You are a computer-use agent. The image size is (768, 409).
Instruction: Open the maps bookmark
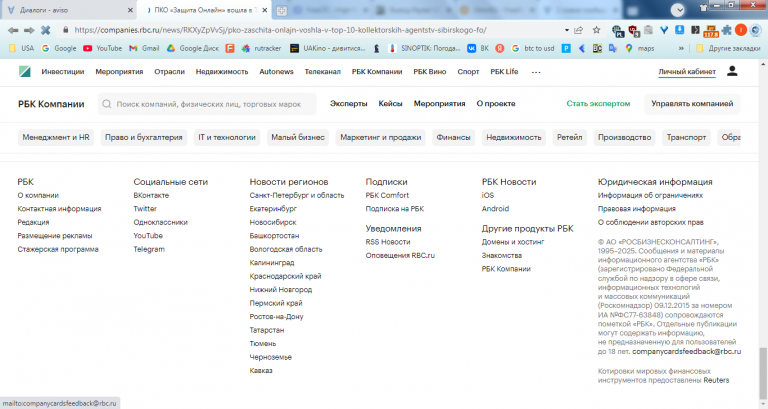pos(640,48)
